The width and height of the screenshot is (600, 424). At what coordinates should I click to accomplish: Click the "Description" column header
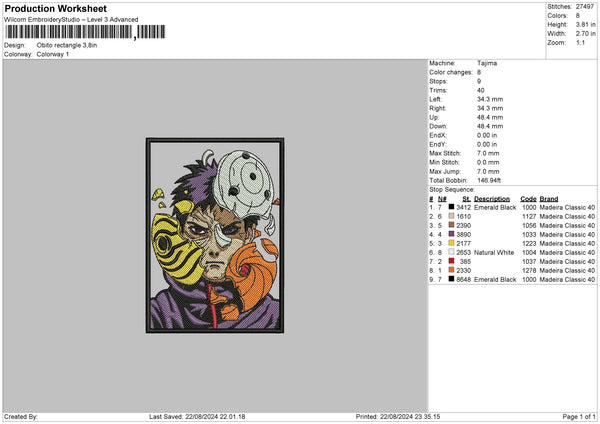click(492, 199)
